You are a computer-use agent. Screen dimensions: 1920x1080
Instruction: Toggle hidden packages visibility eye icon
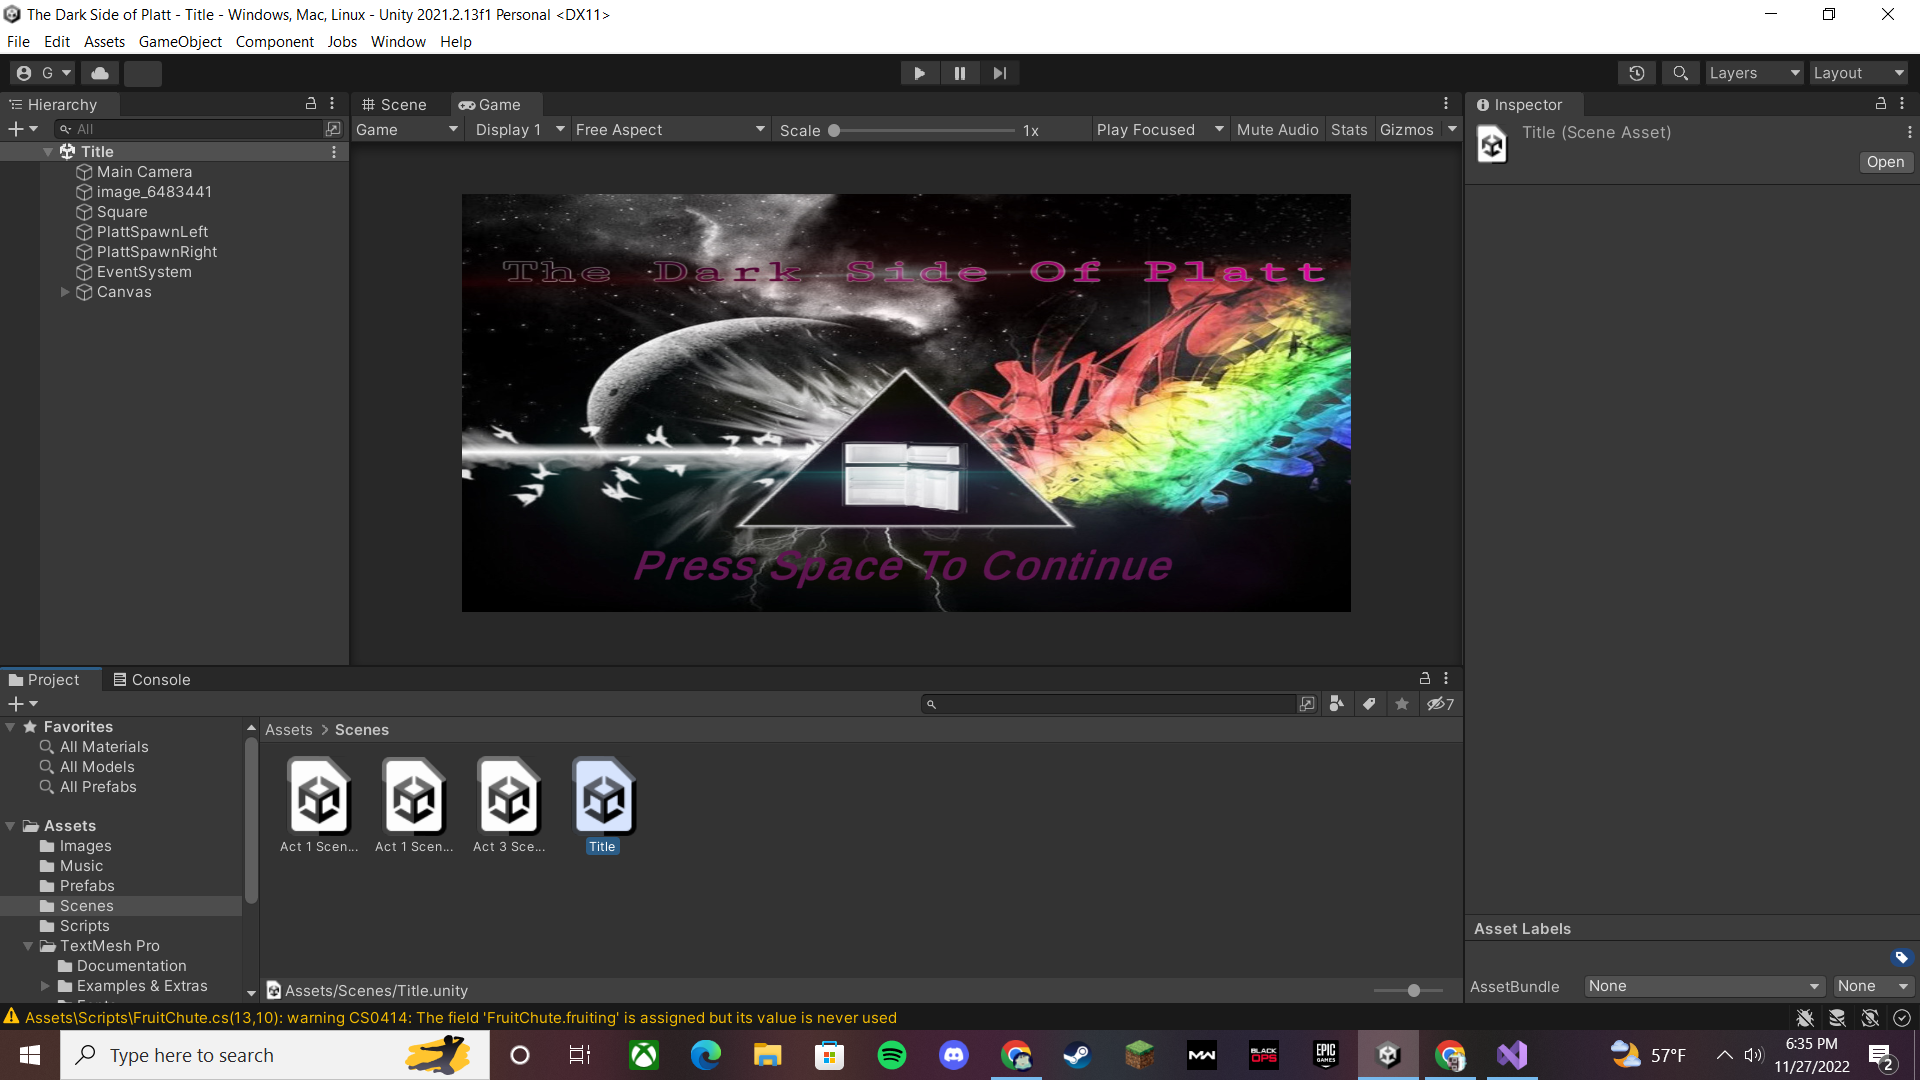click(1439, 704)
